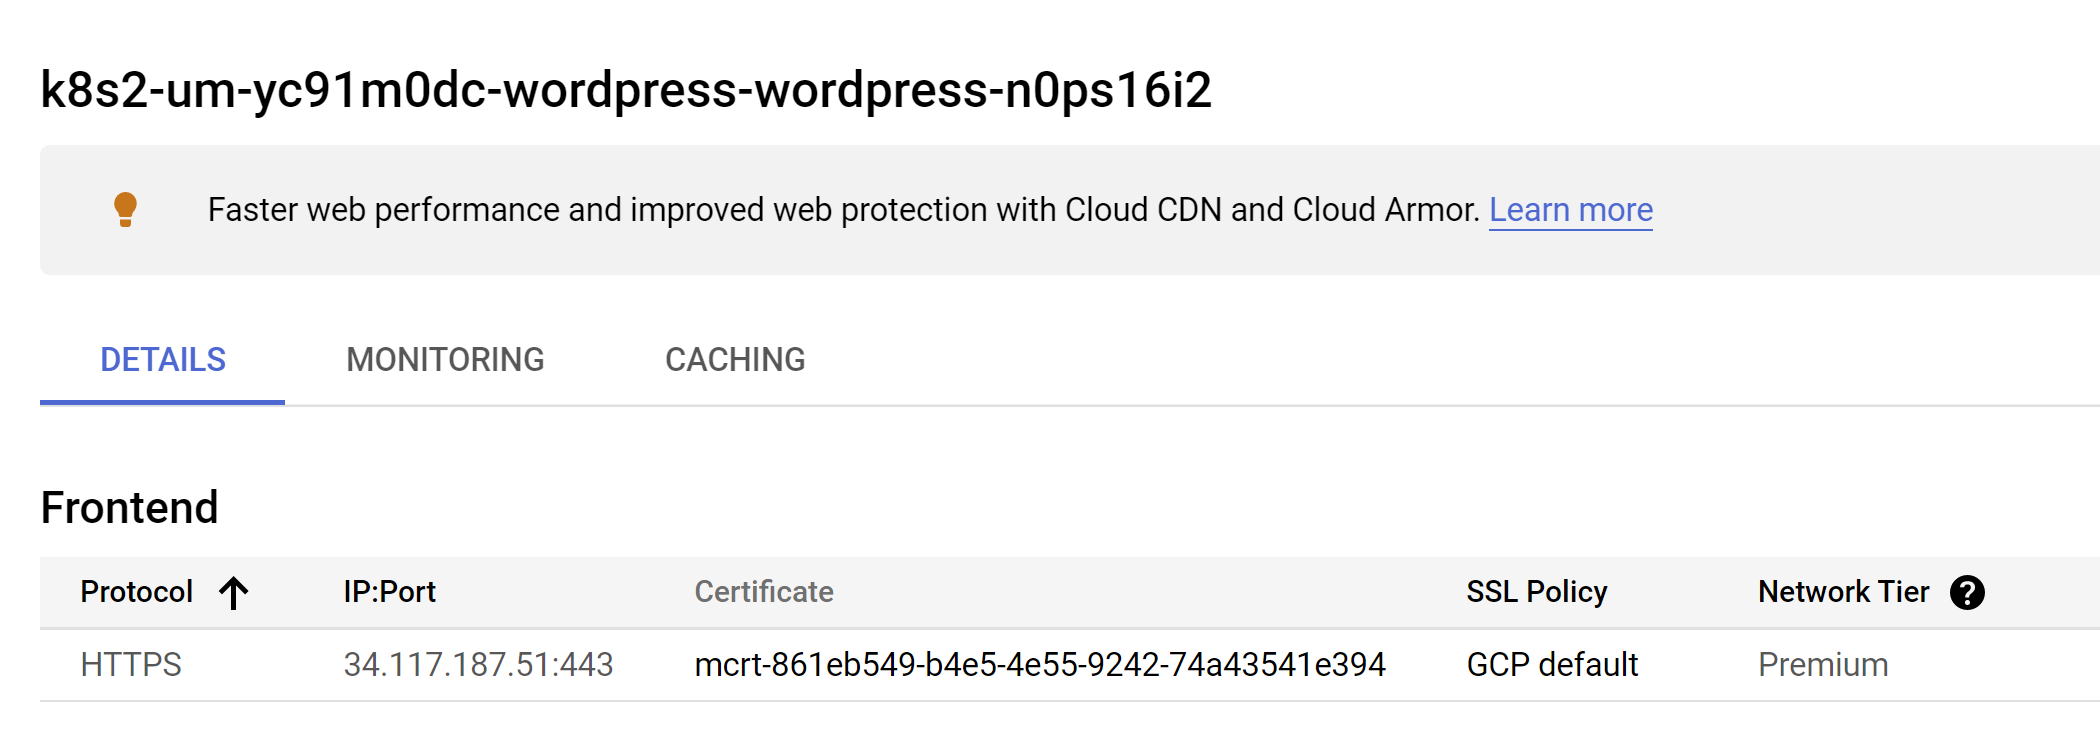Viewport: 2100px width, 747px height.
Task: Select the certificate mcrt-861eb549 entry
Action: pos(1041,663)
